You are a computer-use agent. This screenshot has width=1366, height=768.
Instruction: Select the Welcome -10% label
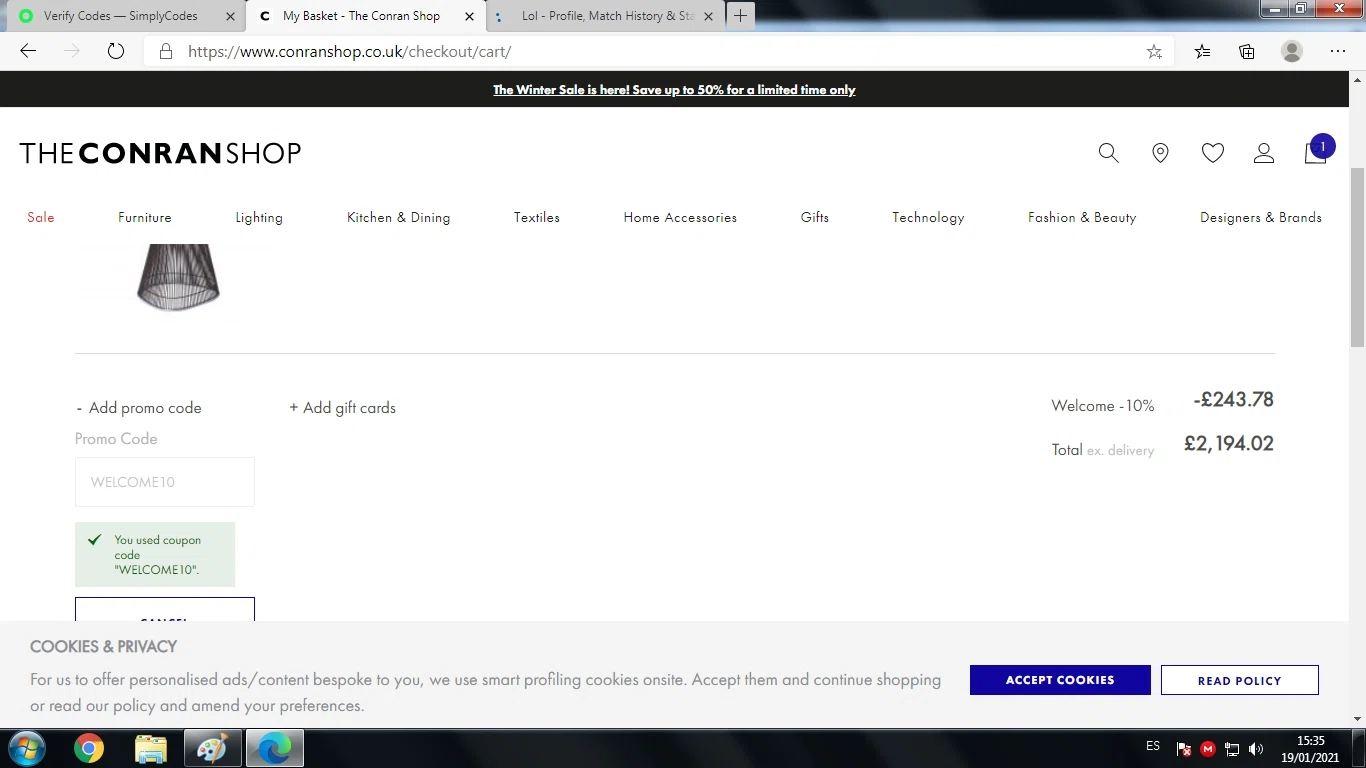click(1103, 406)
